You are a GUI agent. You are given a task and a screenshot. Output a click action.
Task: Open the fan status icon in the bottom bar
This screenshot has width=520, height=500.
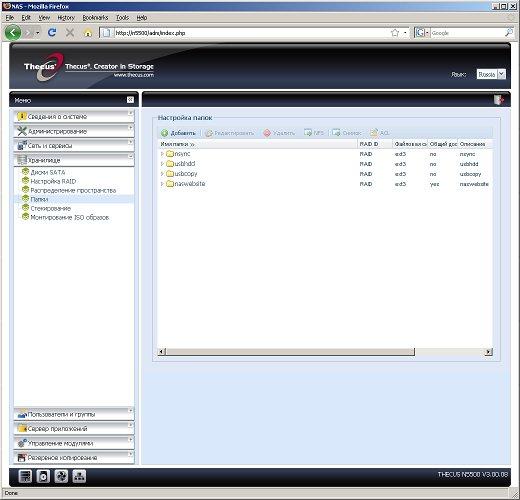61,476
